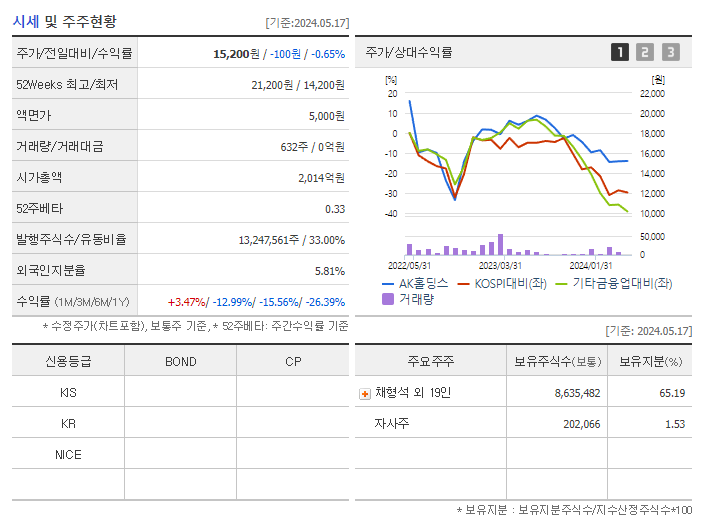Switch to chart view 3
The image size is (702, 525).
point(671,52)
